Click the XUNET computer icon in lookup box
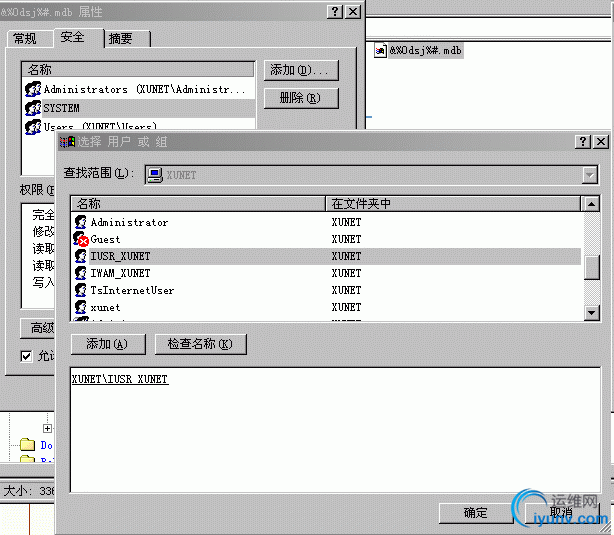614x535 pixels. pyautogui.click(x=155, y=175)
